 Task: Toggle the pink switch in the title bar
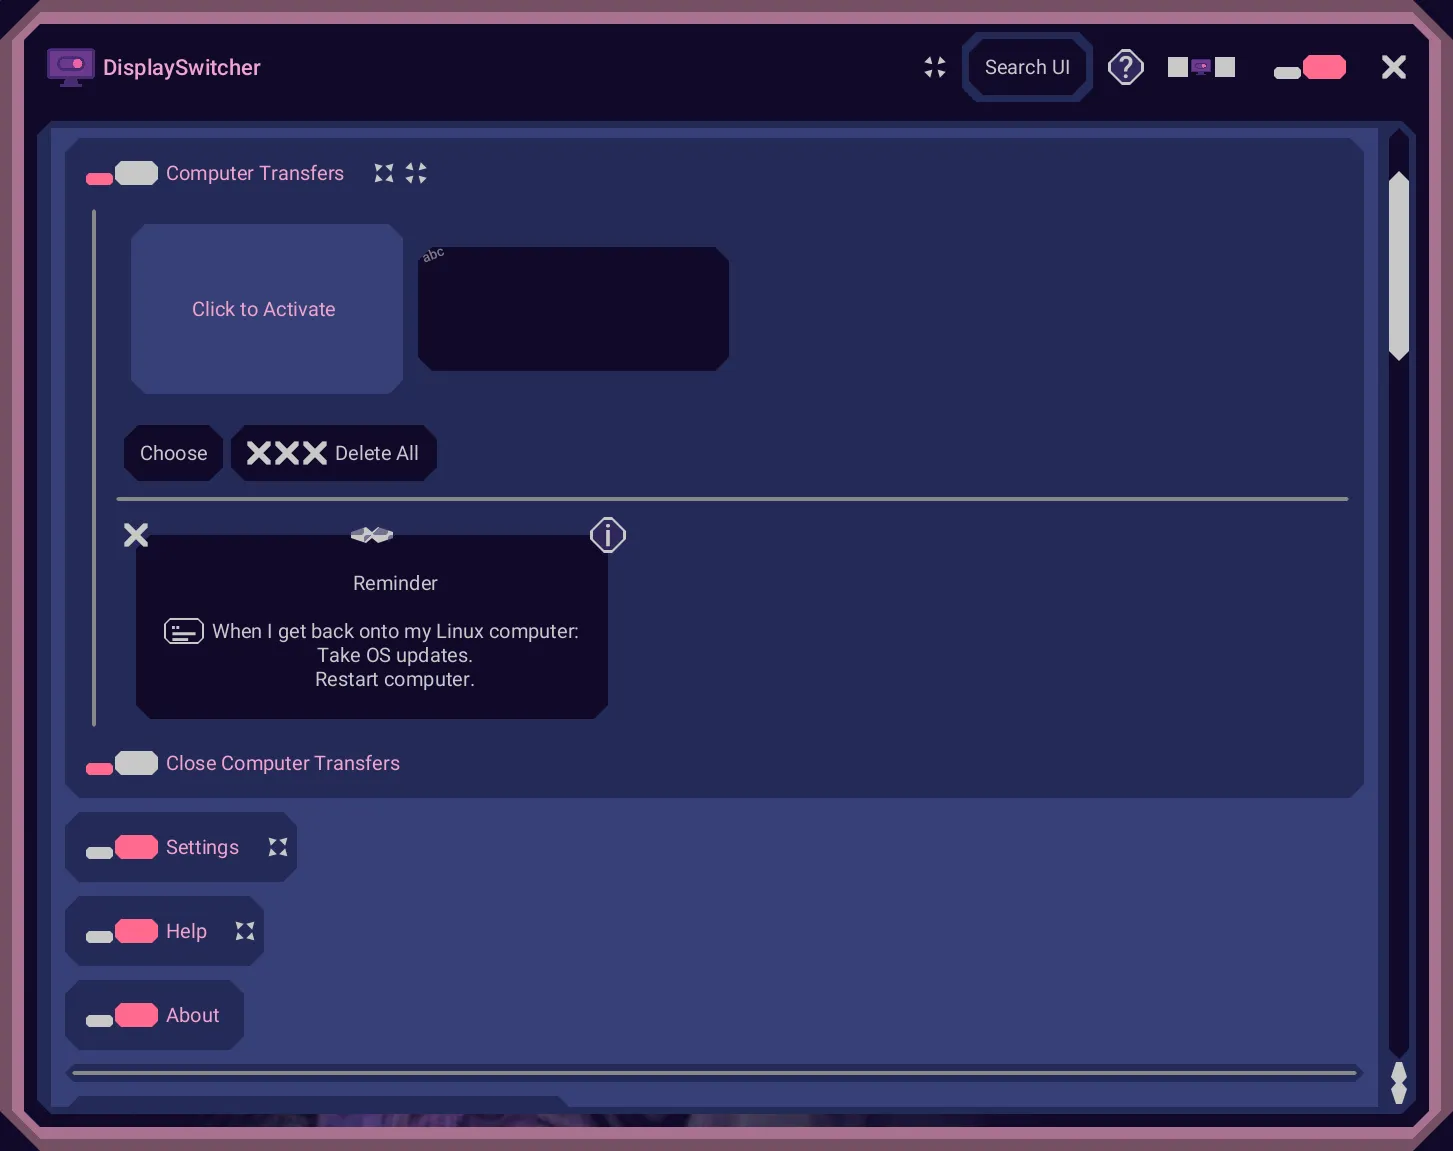point(1310,67)
